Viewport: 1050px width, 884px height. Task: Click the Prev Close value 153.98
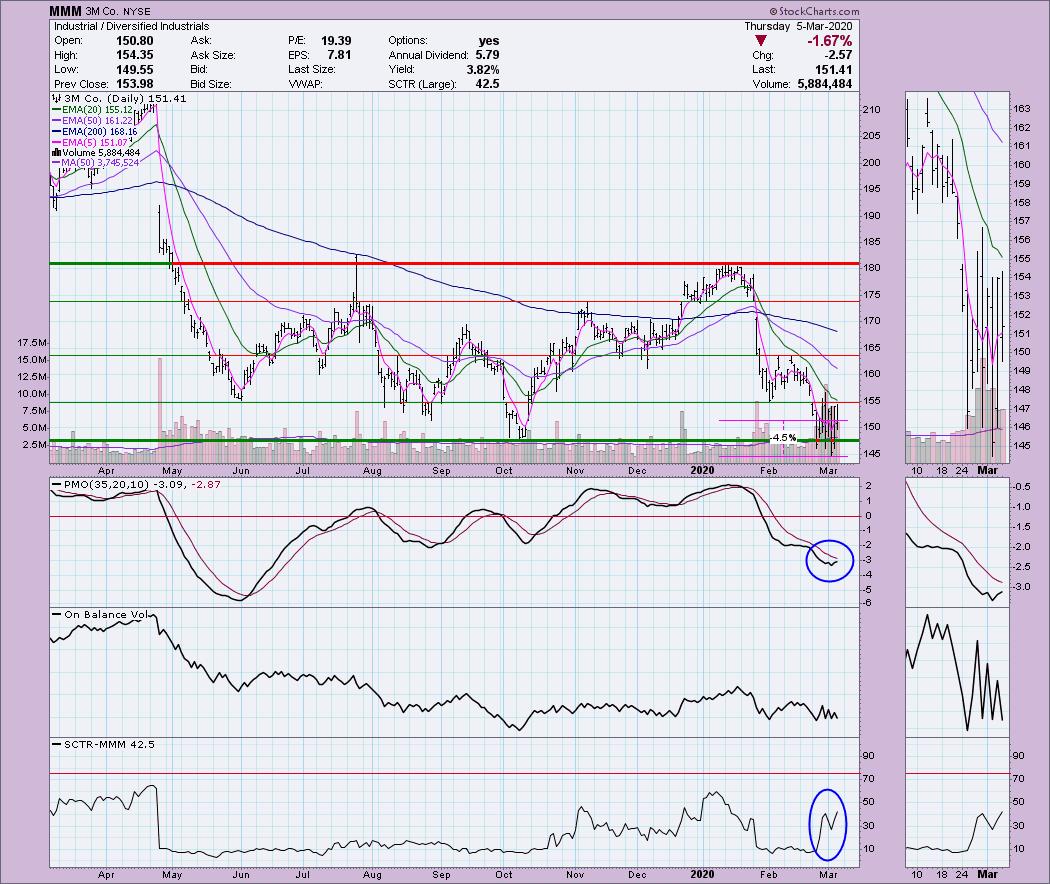135,84
